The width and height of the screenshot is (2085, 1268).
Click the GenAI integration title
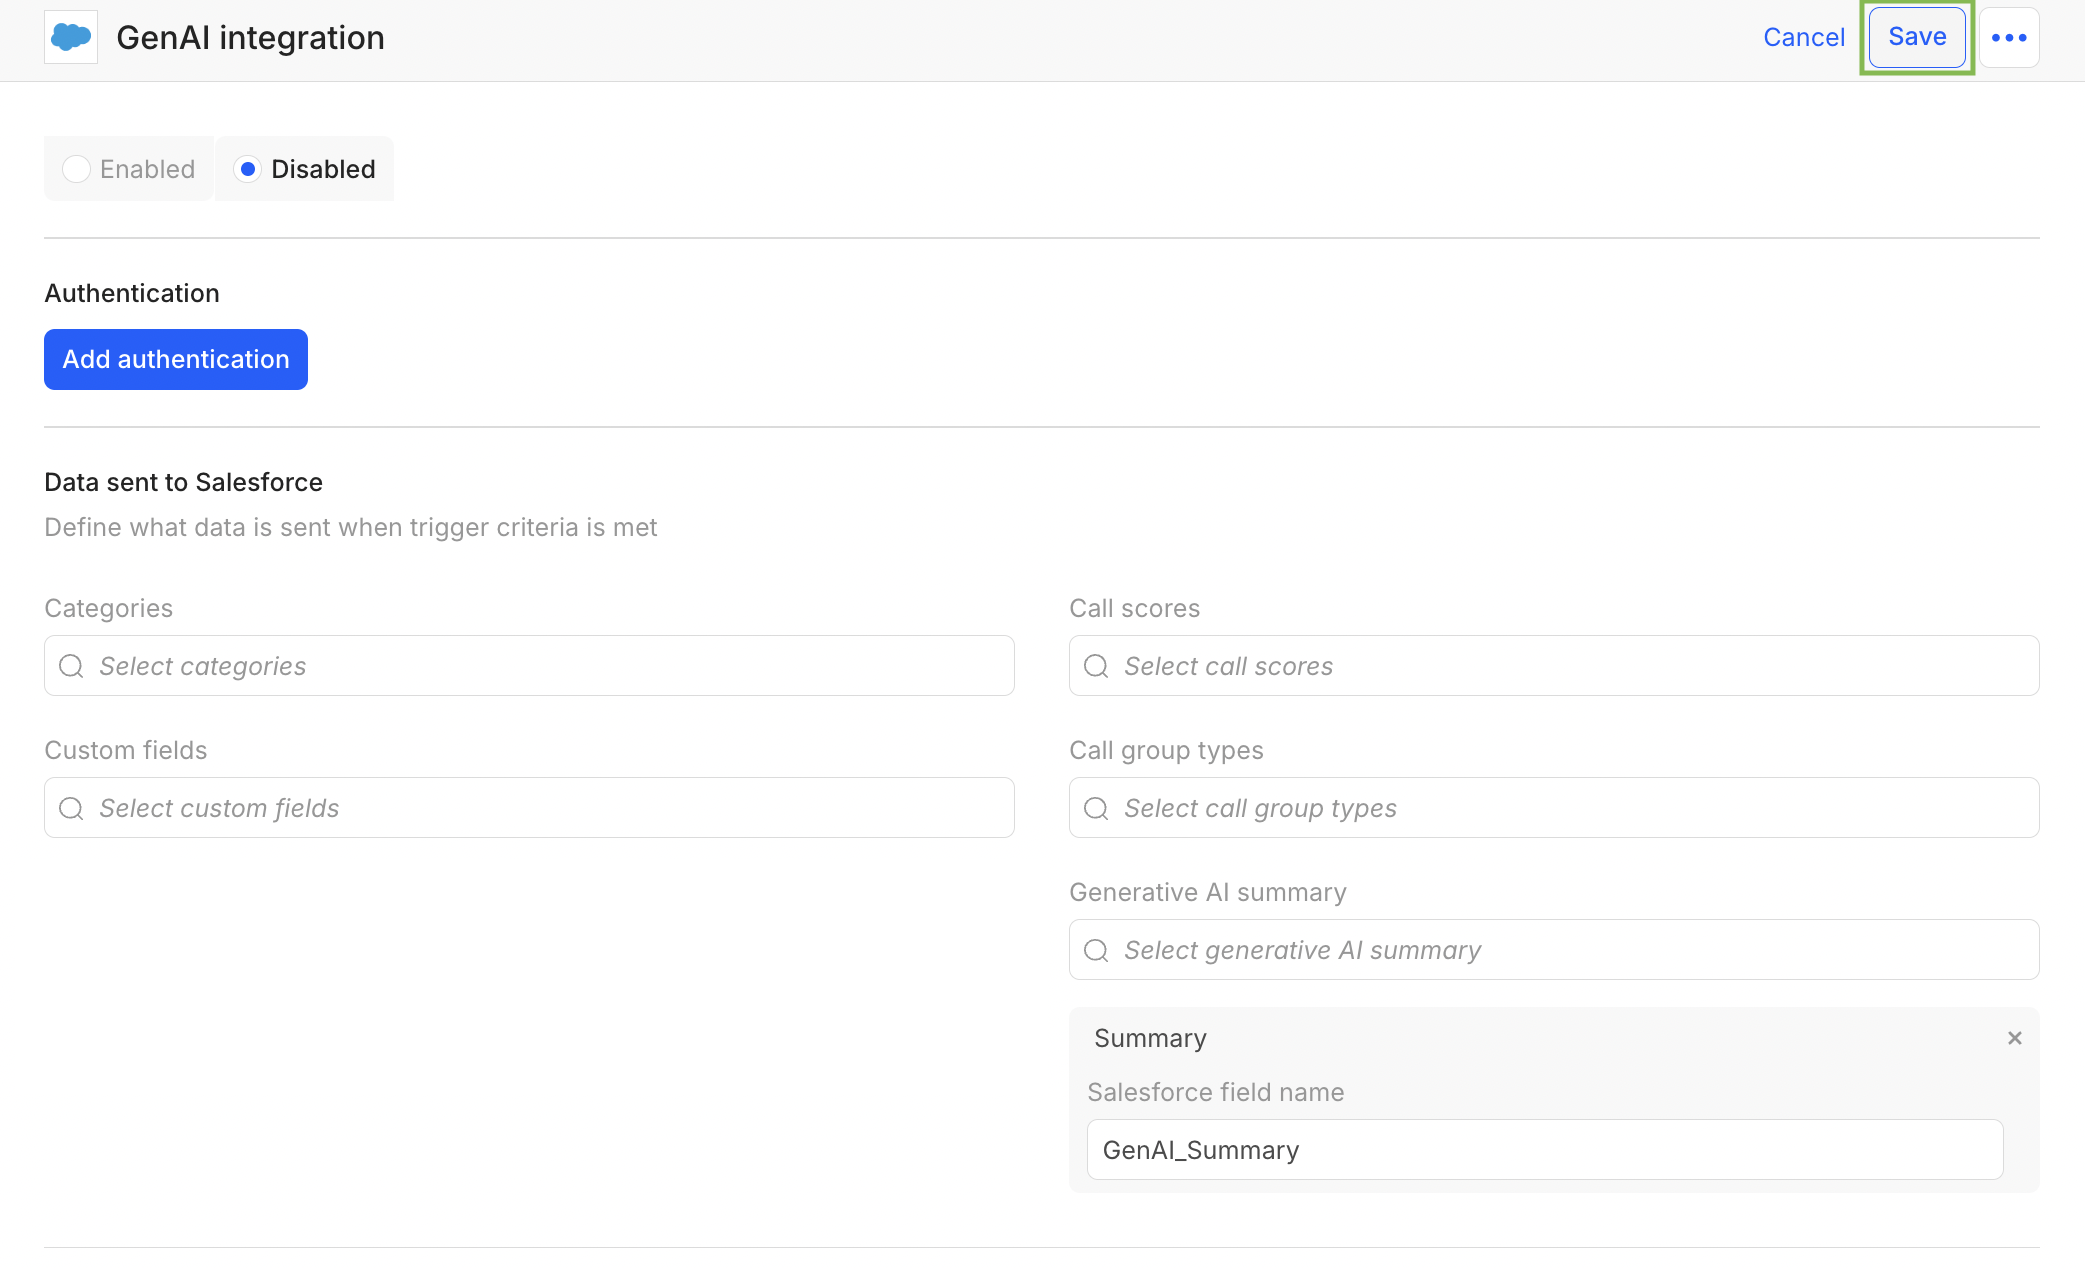tap(250, 37)
